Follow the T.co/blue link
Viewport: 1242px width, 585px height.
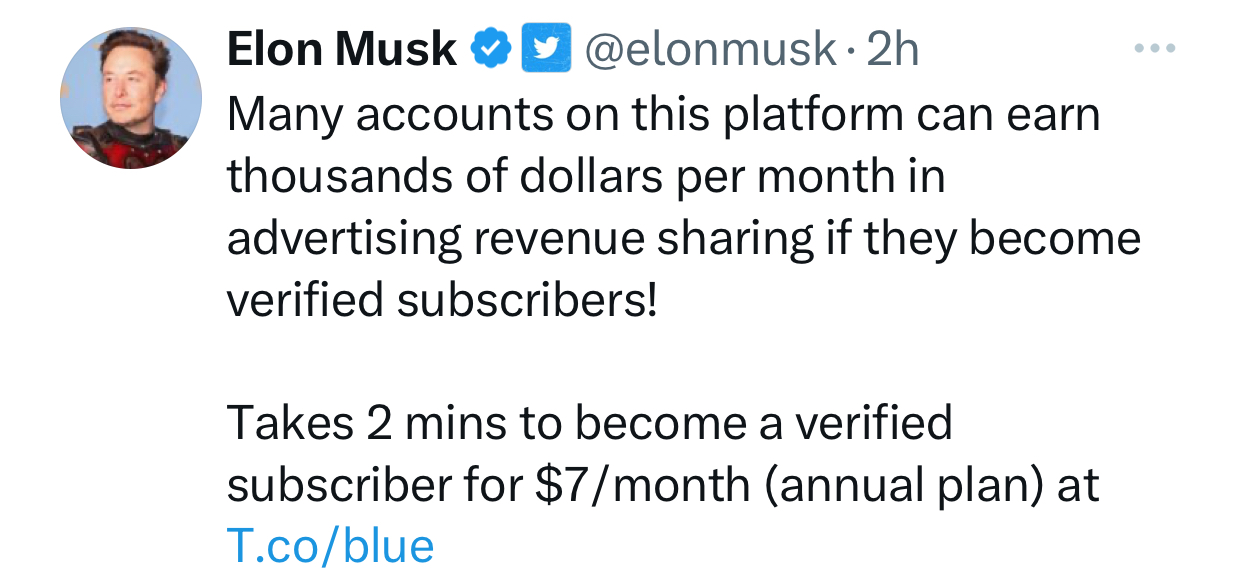click(331, 546)
